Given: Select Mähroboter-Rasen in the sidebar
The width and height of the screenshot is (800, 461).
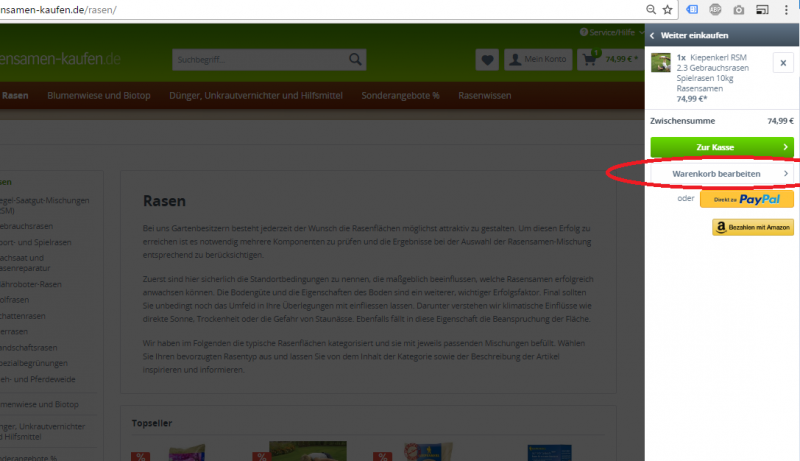Looking at the screenshot, I should pyautogui.click(x=31, y=284).
